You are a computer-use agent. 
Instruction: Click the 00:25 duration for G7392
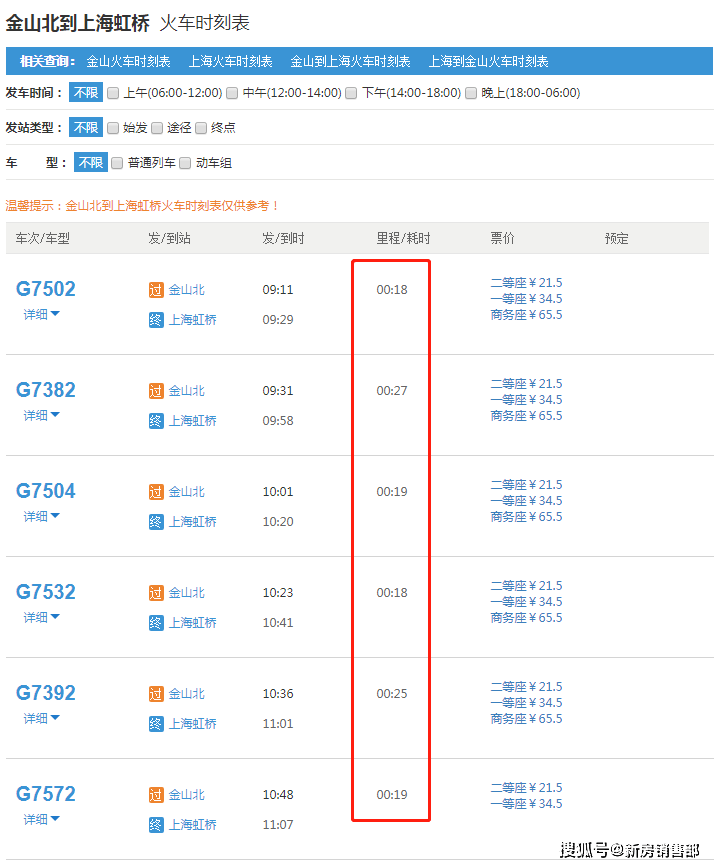[392, 694]
